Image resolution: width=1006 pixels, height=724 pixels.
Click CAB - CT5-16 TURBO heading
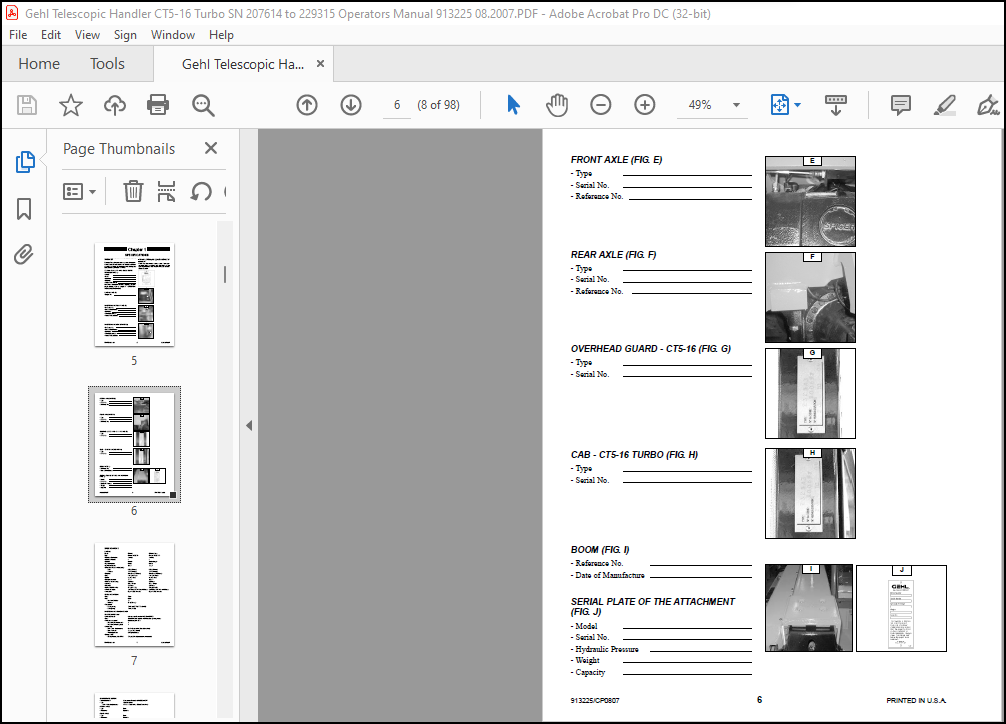[635, 454]
